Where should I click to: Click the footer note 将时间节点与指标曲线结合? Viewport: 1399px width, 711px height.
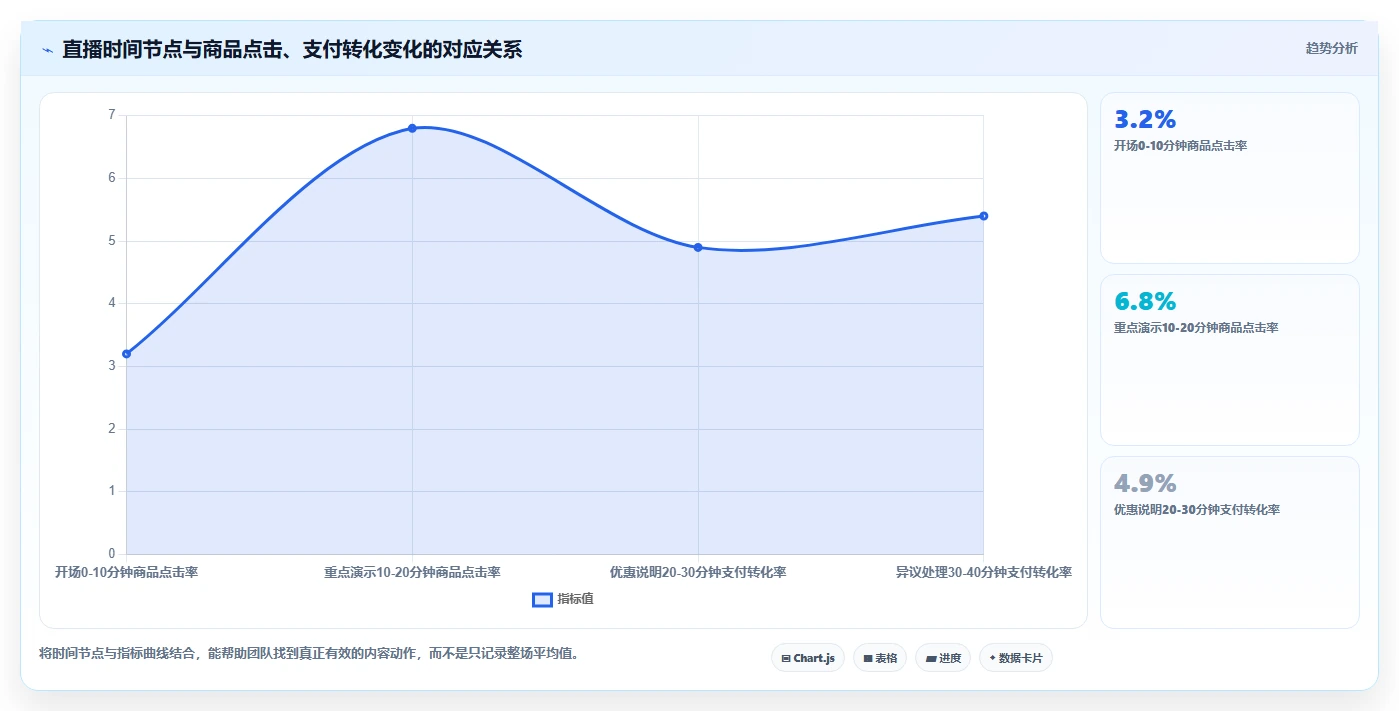308,654
